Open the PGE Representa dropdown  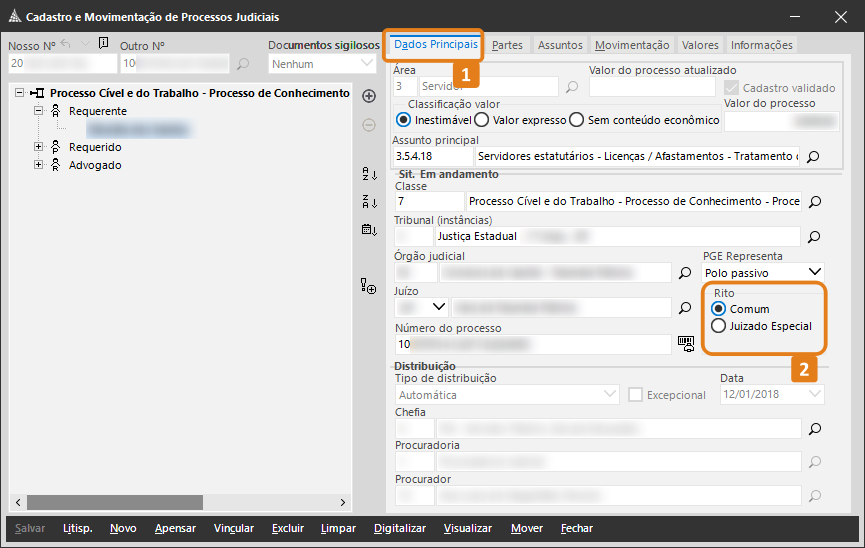[814, 272]
